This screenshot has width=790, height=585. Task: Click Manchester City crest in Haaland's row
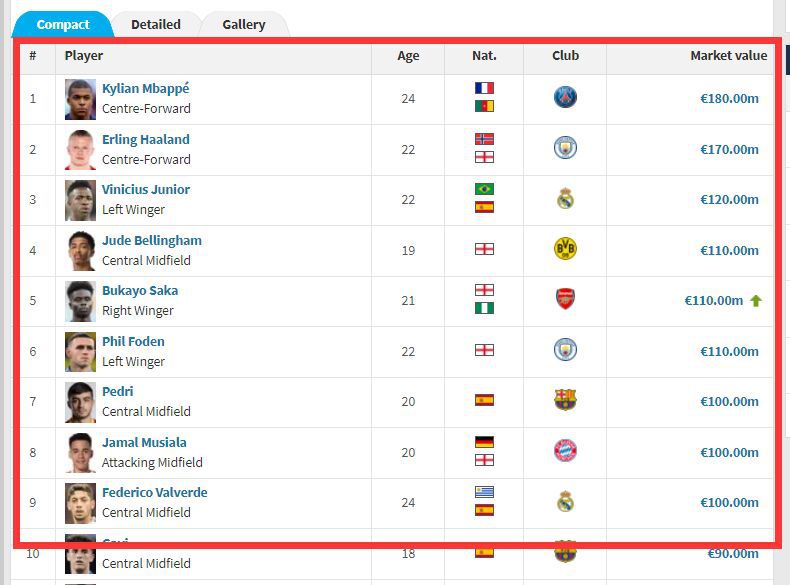(x=565, y=149)
